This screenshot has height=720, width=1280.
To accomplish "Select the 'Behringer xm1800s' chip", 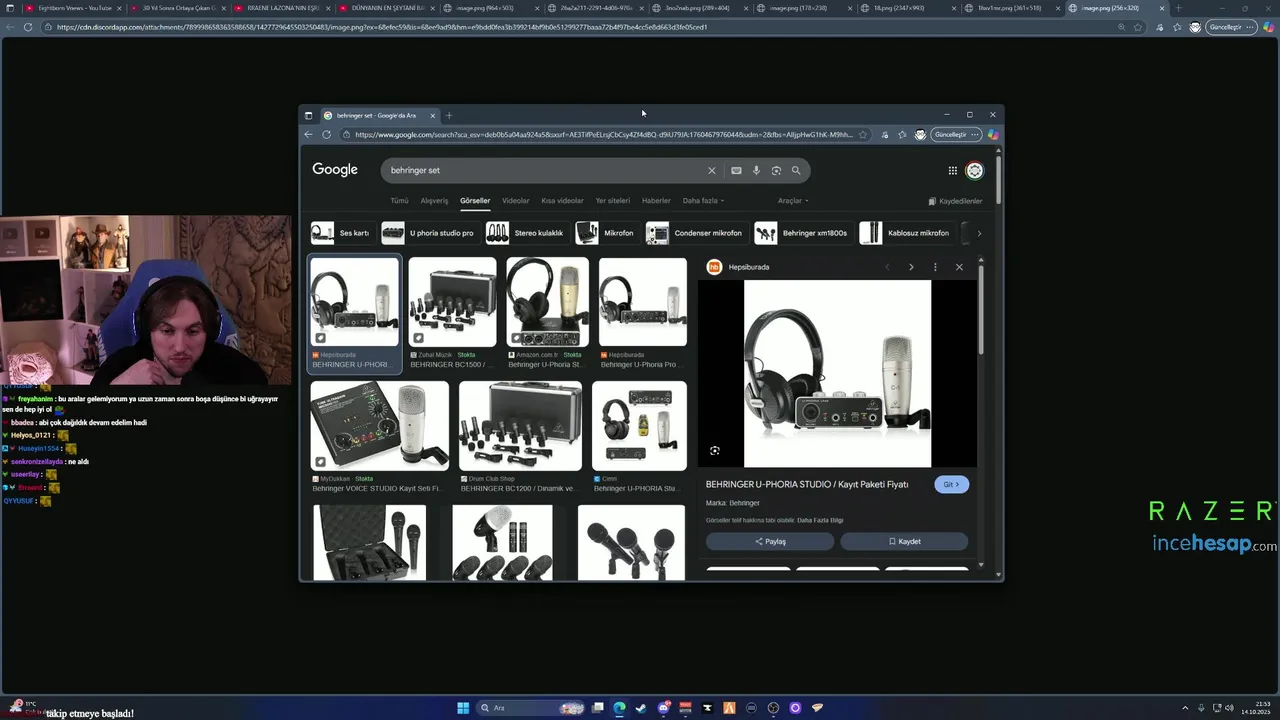I will 802,233.
